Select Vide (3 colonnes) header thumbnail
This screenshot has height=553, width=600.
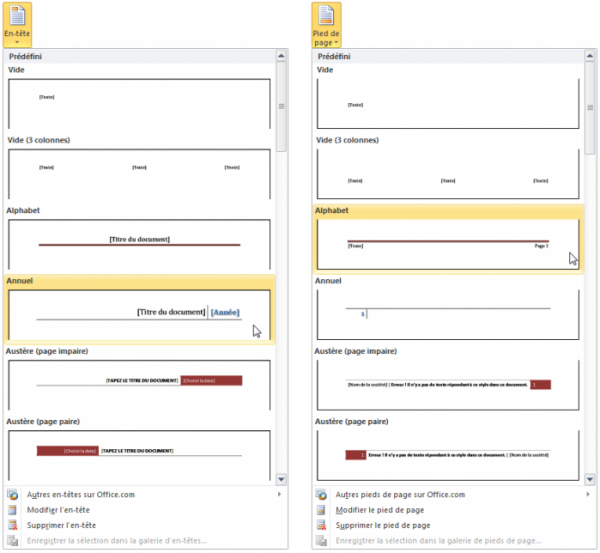coord(139,174)
